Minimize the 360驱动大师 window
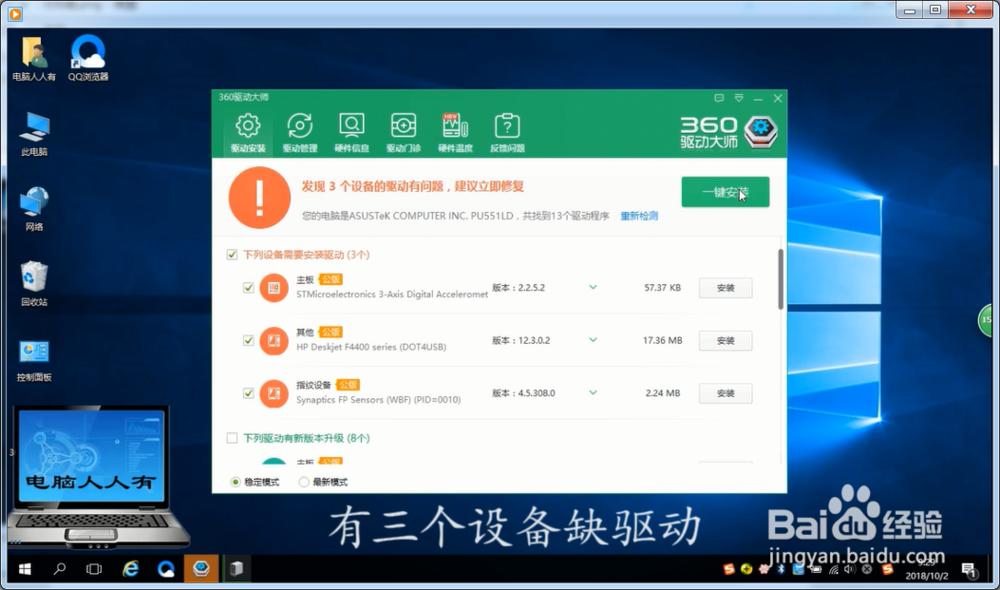The width and height of the screenshot is (1000, 590). (758, 99)
